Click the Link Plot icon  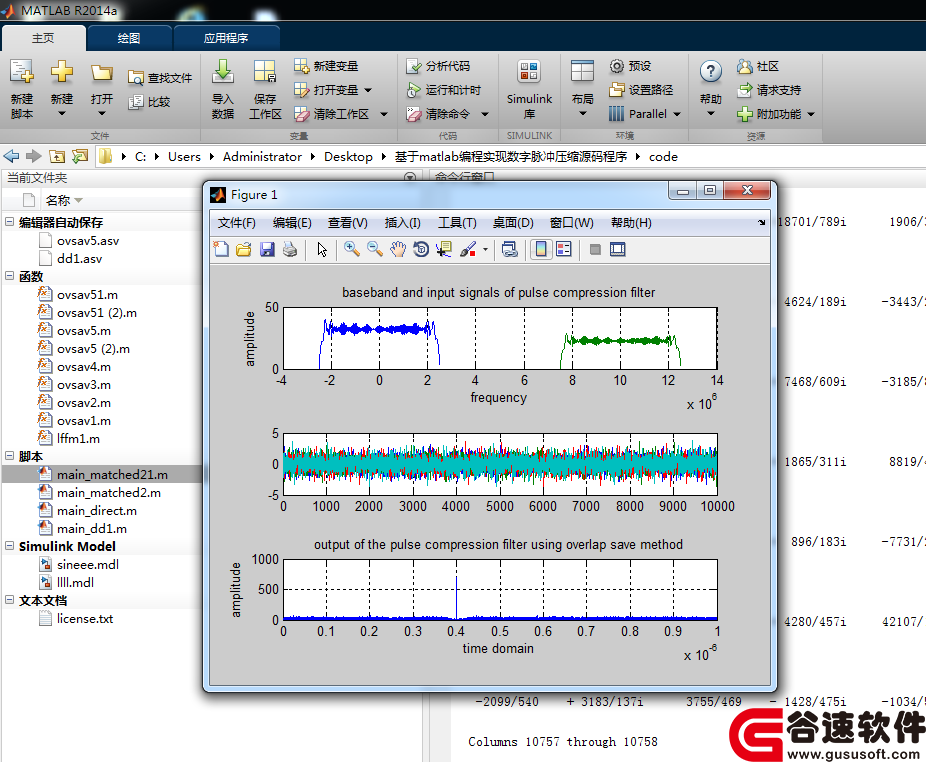tap(510, 249)
